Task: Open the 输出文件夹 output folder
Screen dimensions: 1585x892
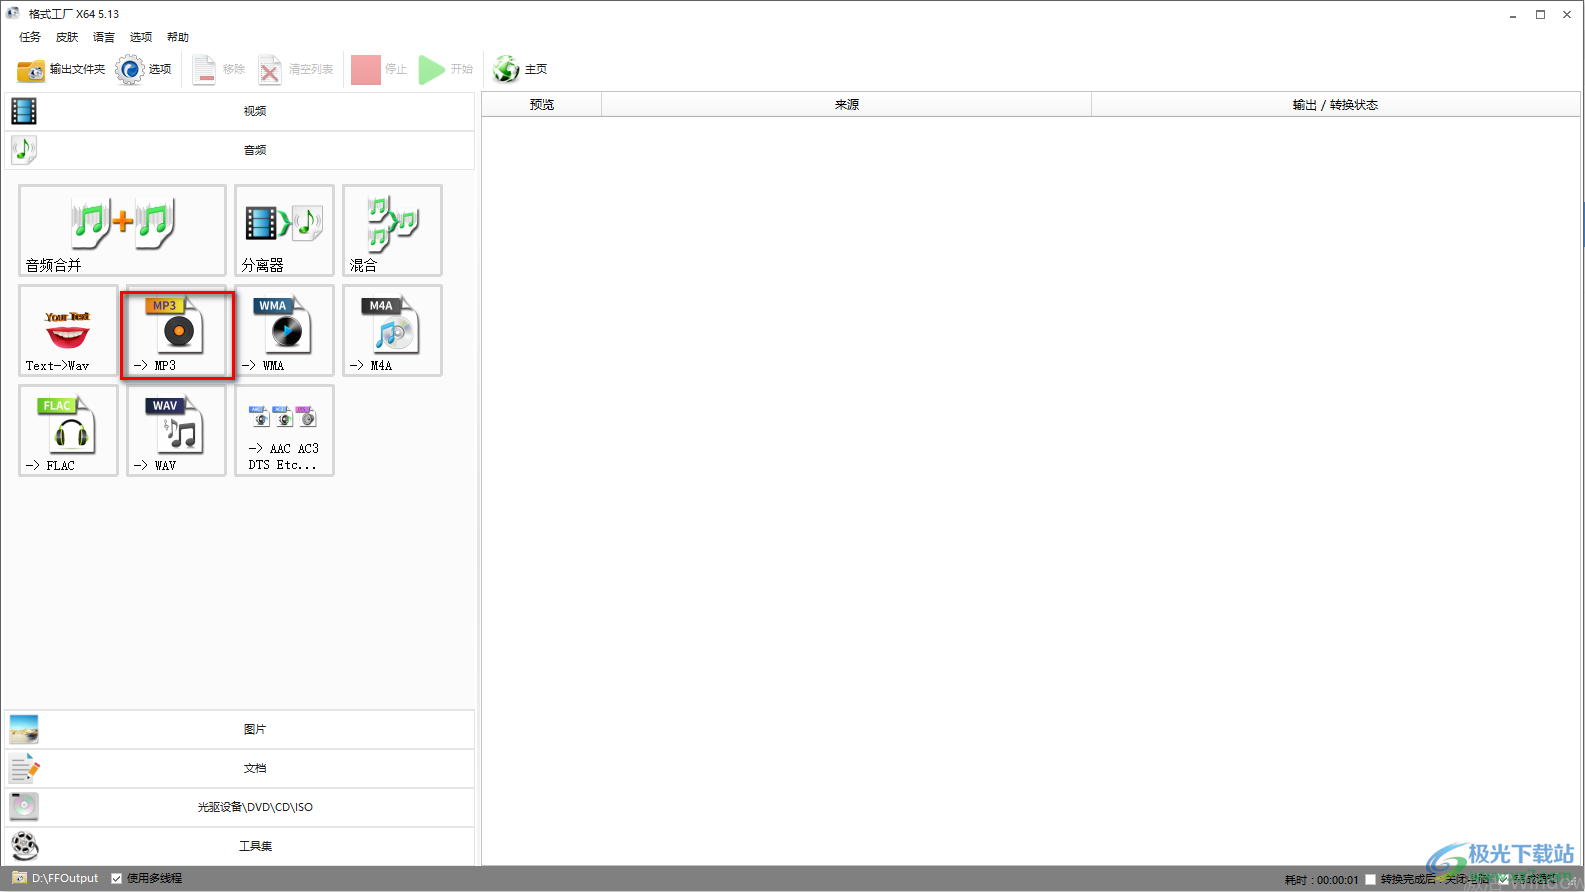Action: pos(61,69)
